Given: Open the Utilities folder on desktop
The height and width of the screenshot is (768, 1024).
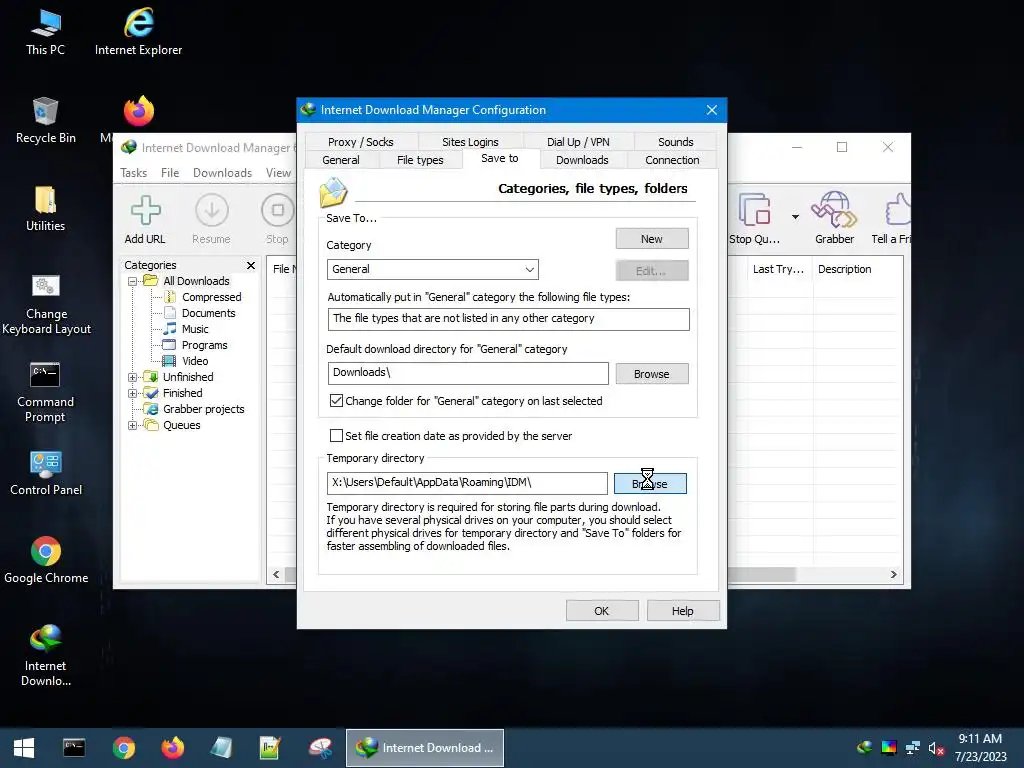Looking at the screenshot, I should pos(45,208).
